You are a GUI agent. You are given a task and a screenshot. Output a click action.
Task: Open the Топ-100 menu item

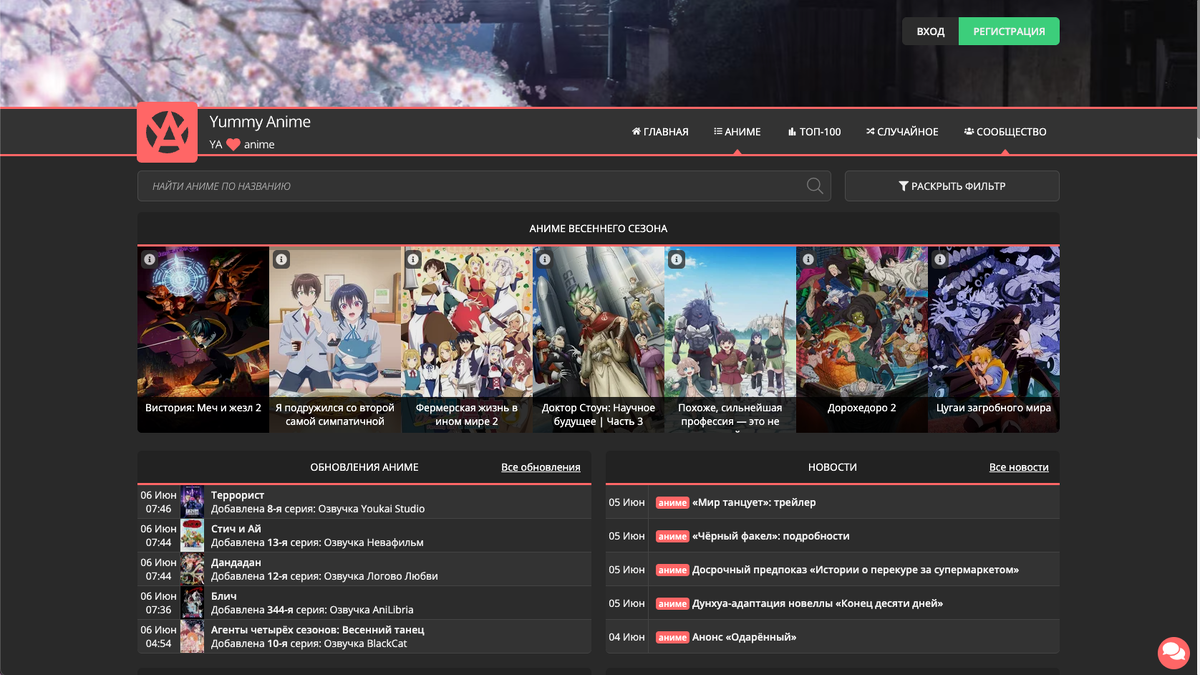814,131
